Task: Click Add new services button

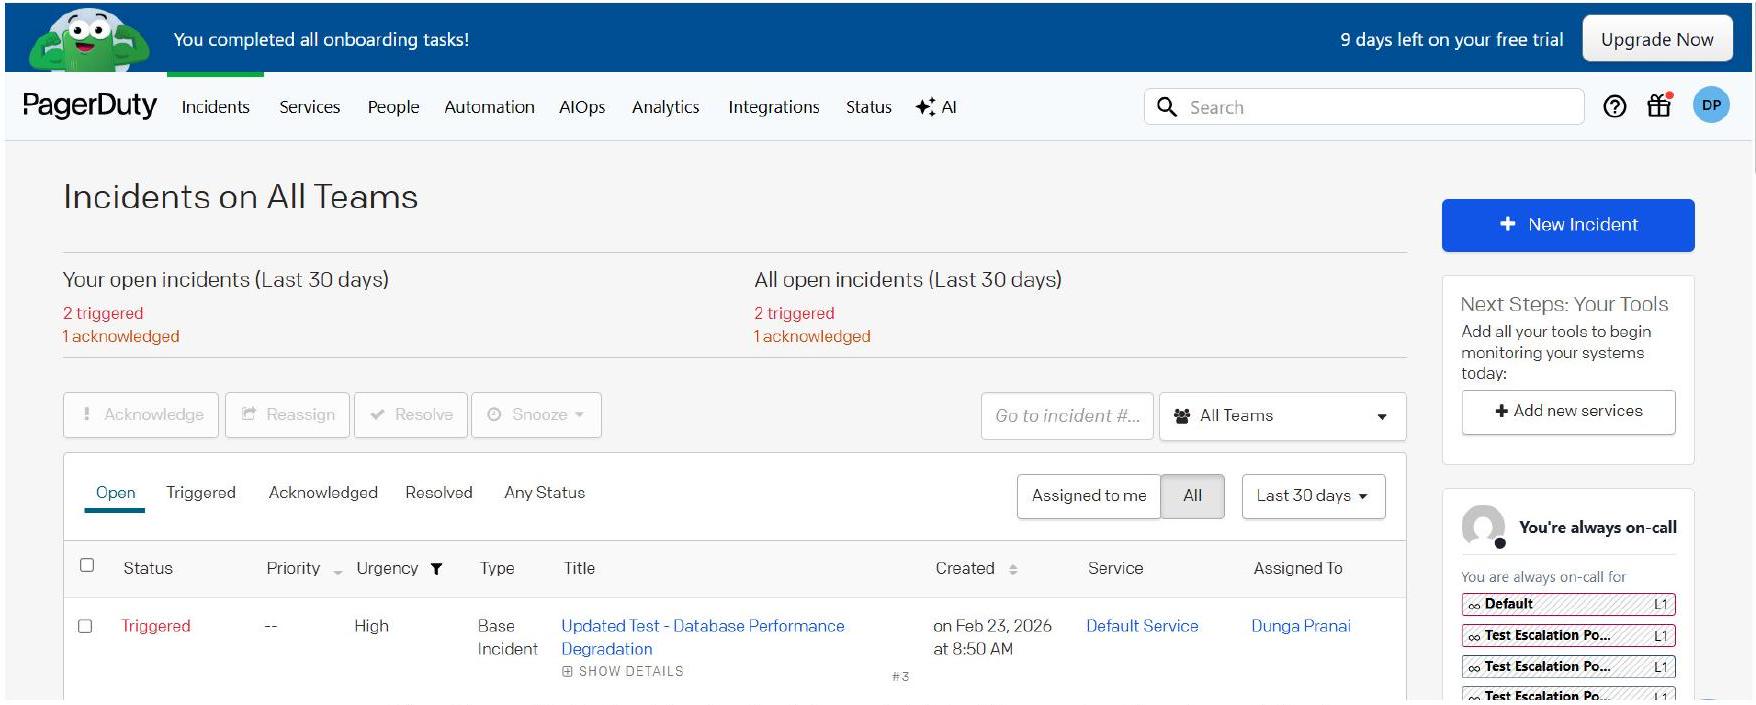Action: [x=1568, y=412]
